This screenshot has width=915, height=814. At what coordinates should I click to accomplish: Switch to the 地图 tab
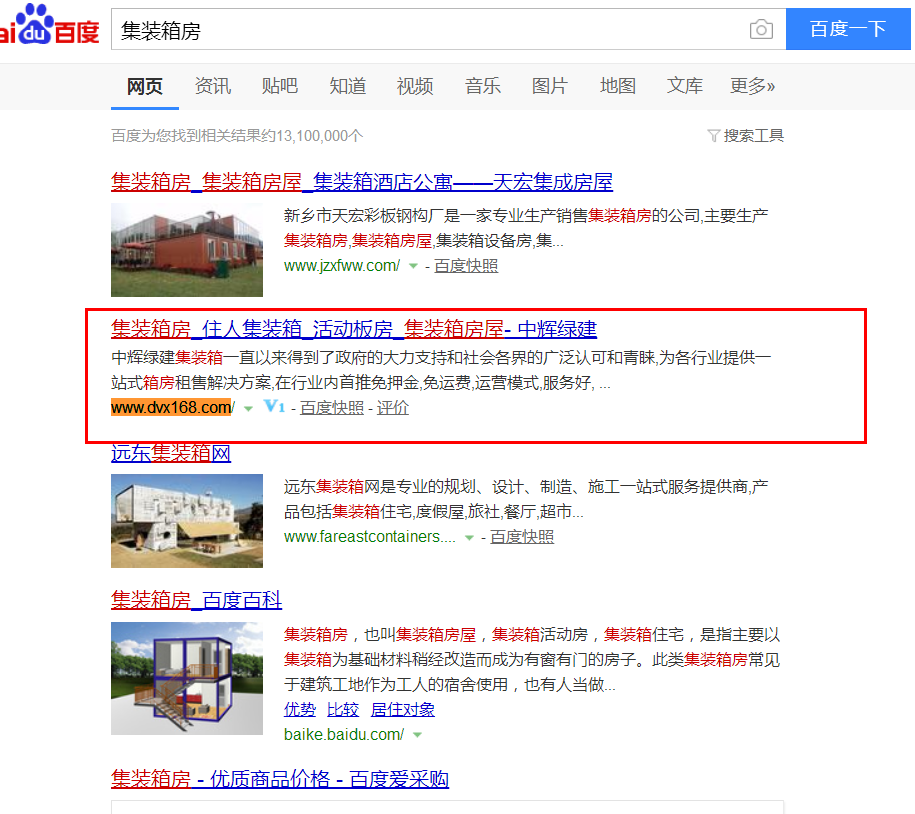[617, 86]
